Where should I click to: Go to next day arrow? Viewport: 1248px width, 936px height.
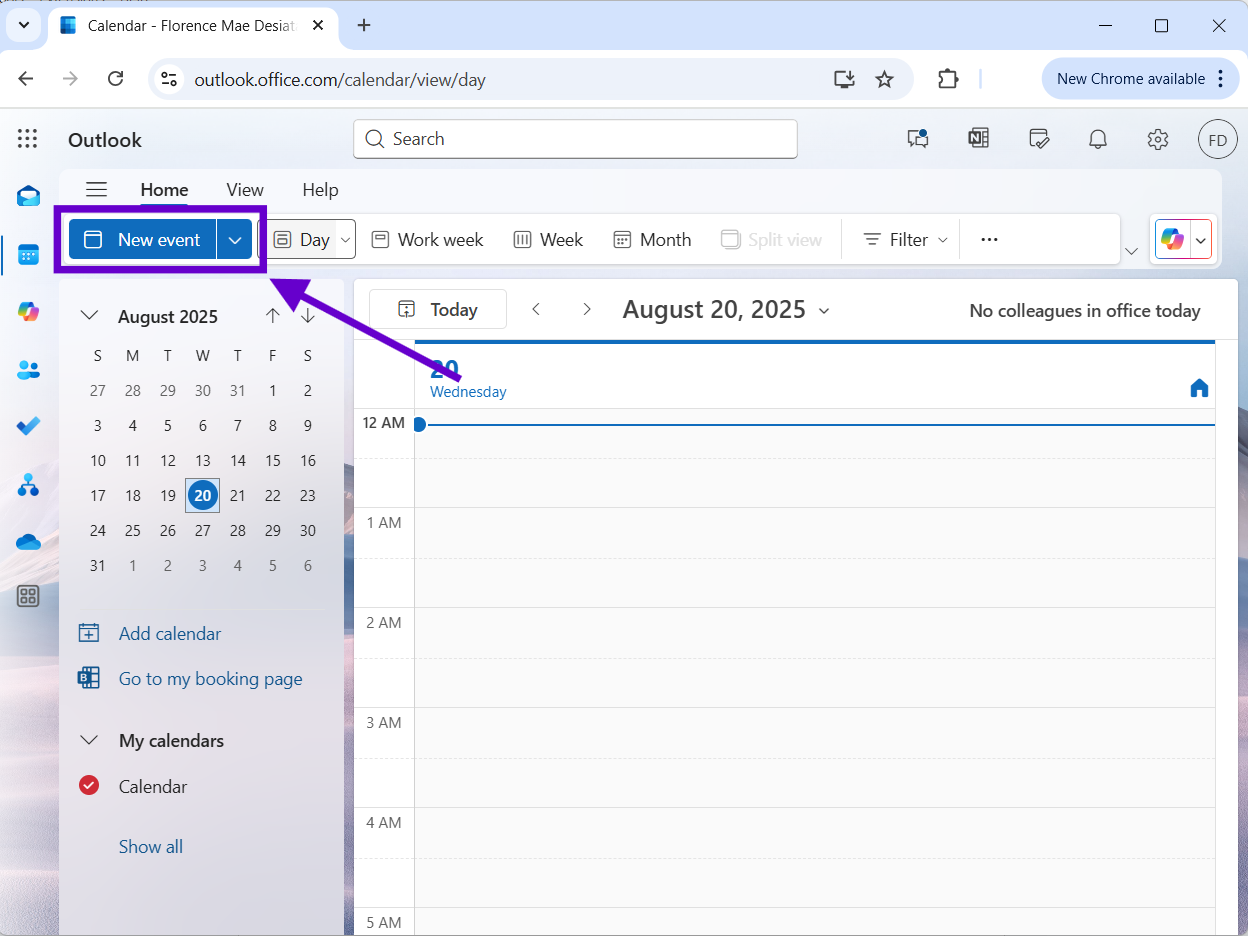(x=587, y=309)
